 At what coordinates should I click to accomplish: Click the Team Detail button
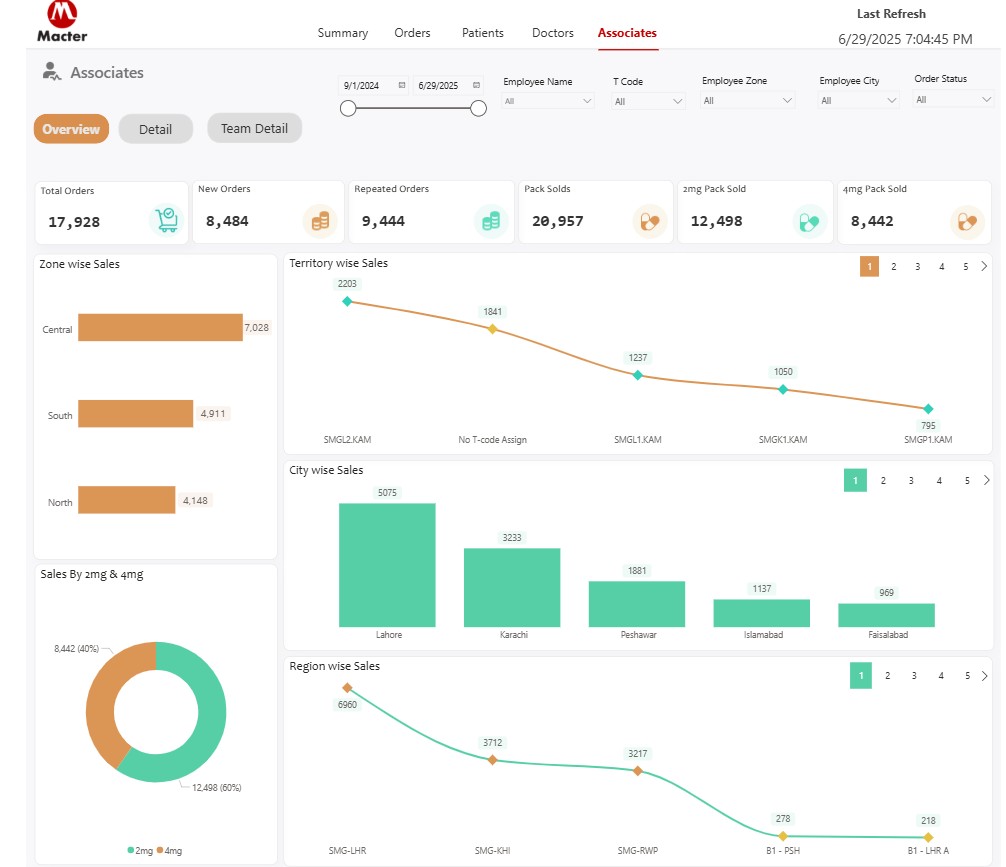[x=254, y=128]
